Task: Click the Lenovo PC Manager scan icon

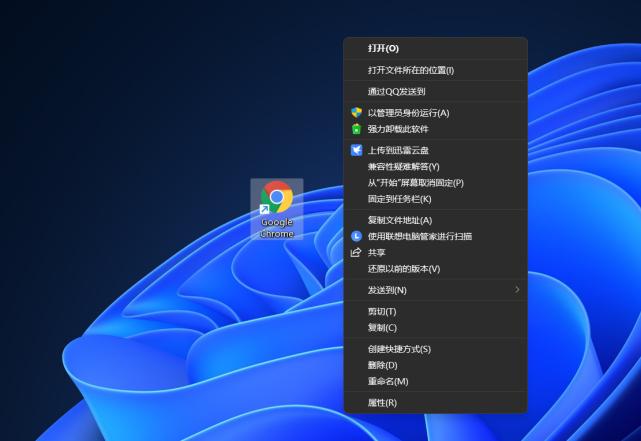Action: (x=356, y=236)
